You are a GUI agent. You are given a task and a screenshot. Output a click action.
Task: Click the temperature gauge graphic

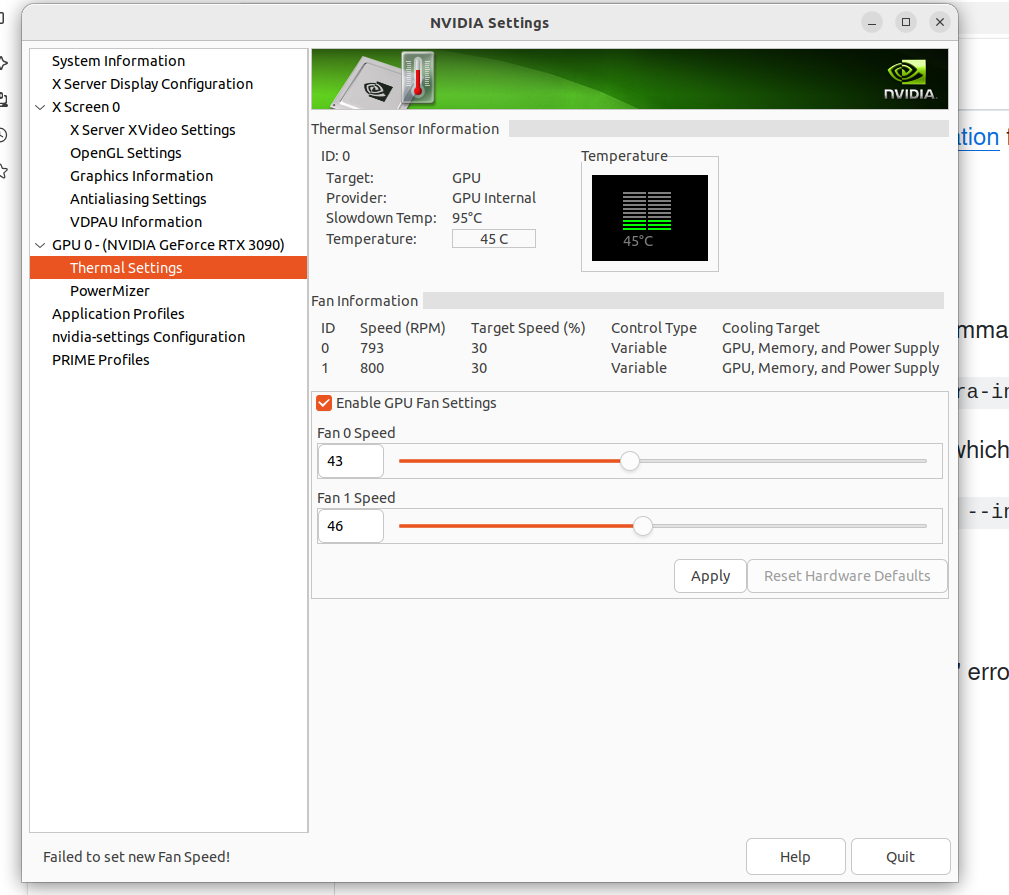pyautogui.click(x=650, y=218)
